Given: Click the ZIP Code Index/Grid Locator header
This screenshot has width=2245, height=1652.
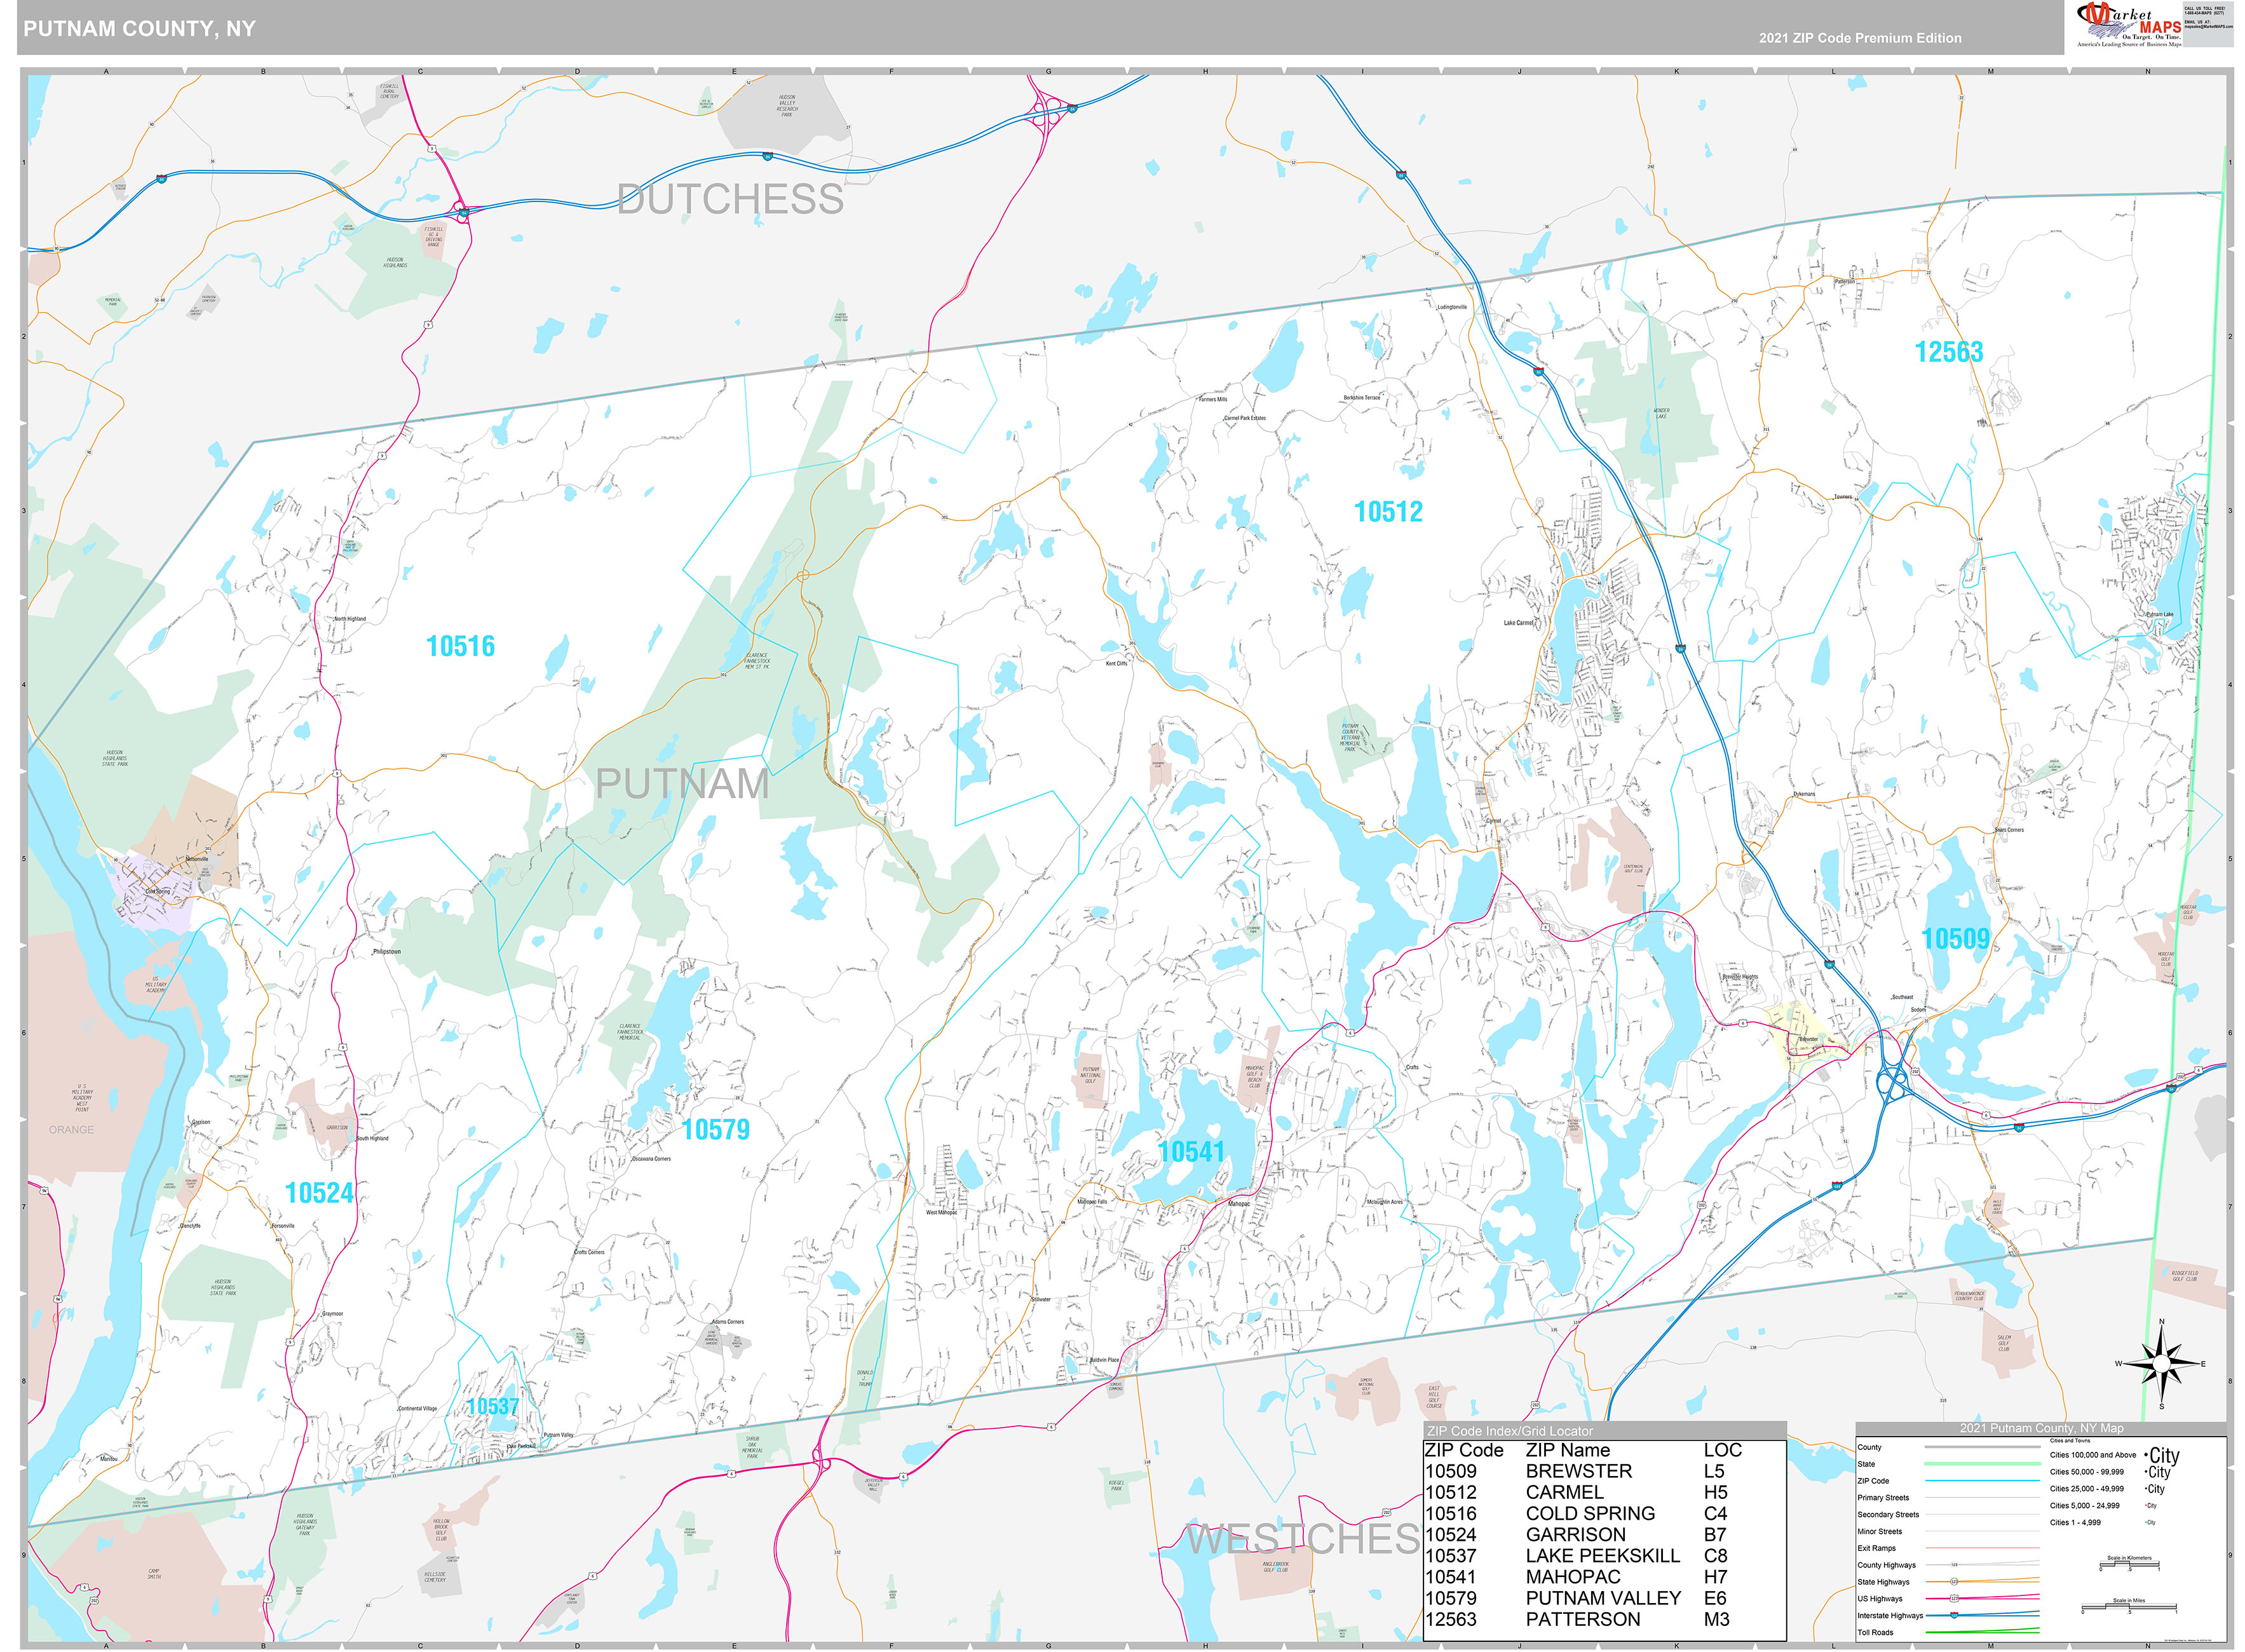Looking at the screenshot, I should pos(1510,1431).
